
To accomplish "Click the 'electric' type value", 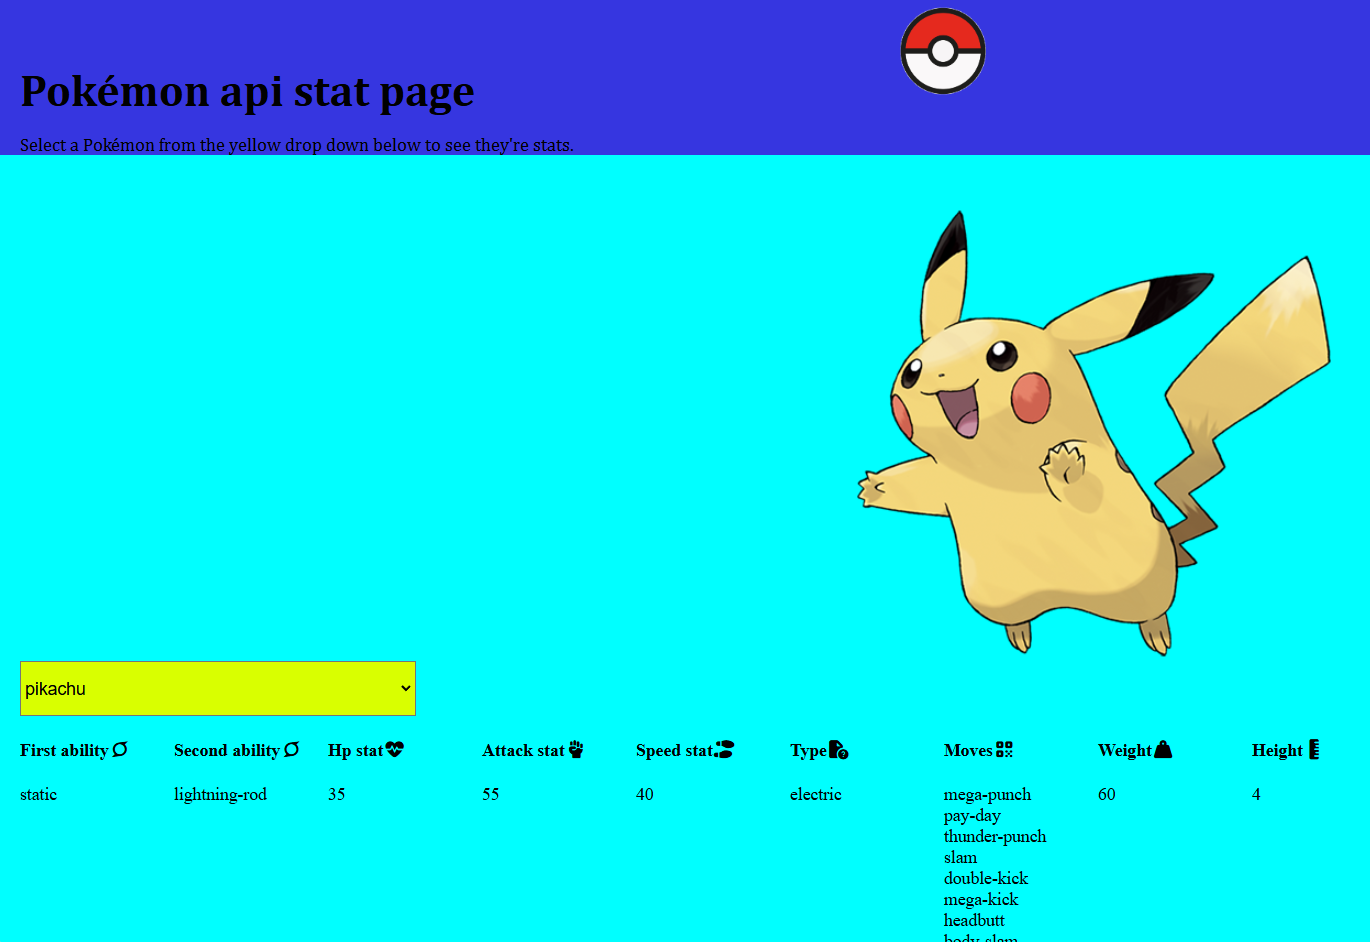I will [x=816, y=794].
